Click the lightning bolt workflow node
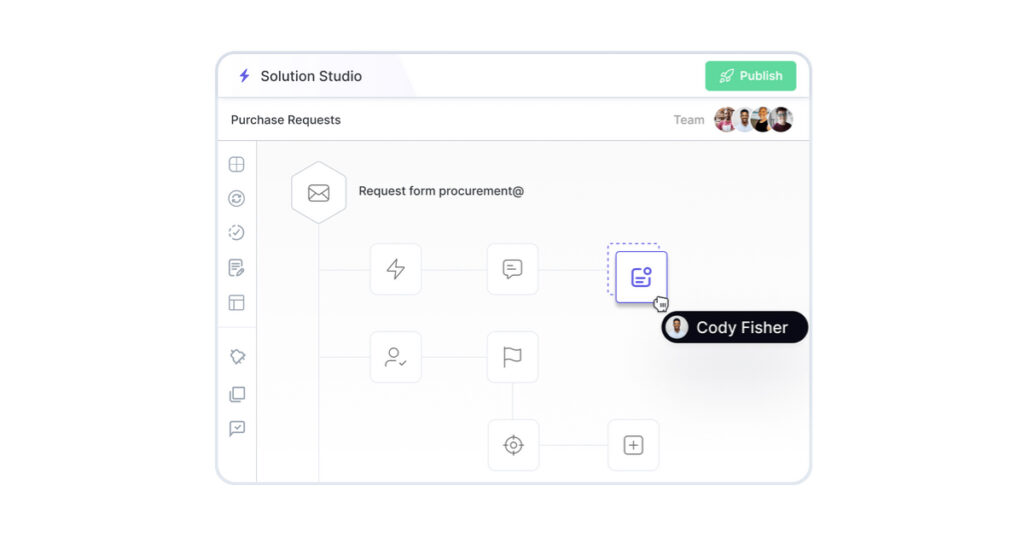Viewport: 1024px width, 538px height. coord(396,269)
